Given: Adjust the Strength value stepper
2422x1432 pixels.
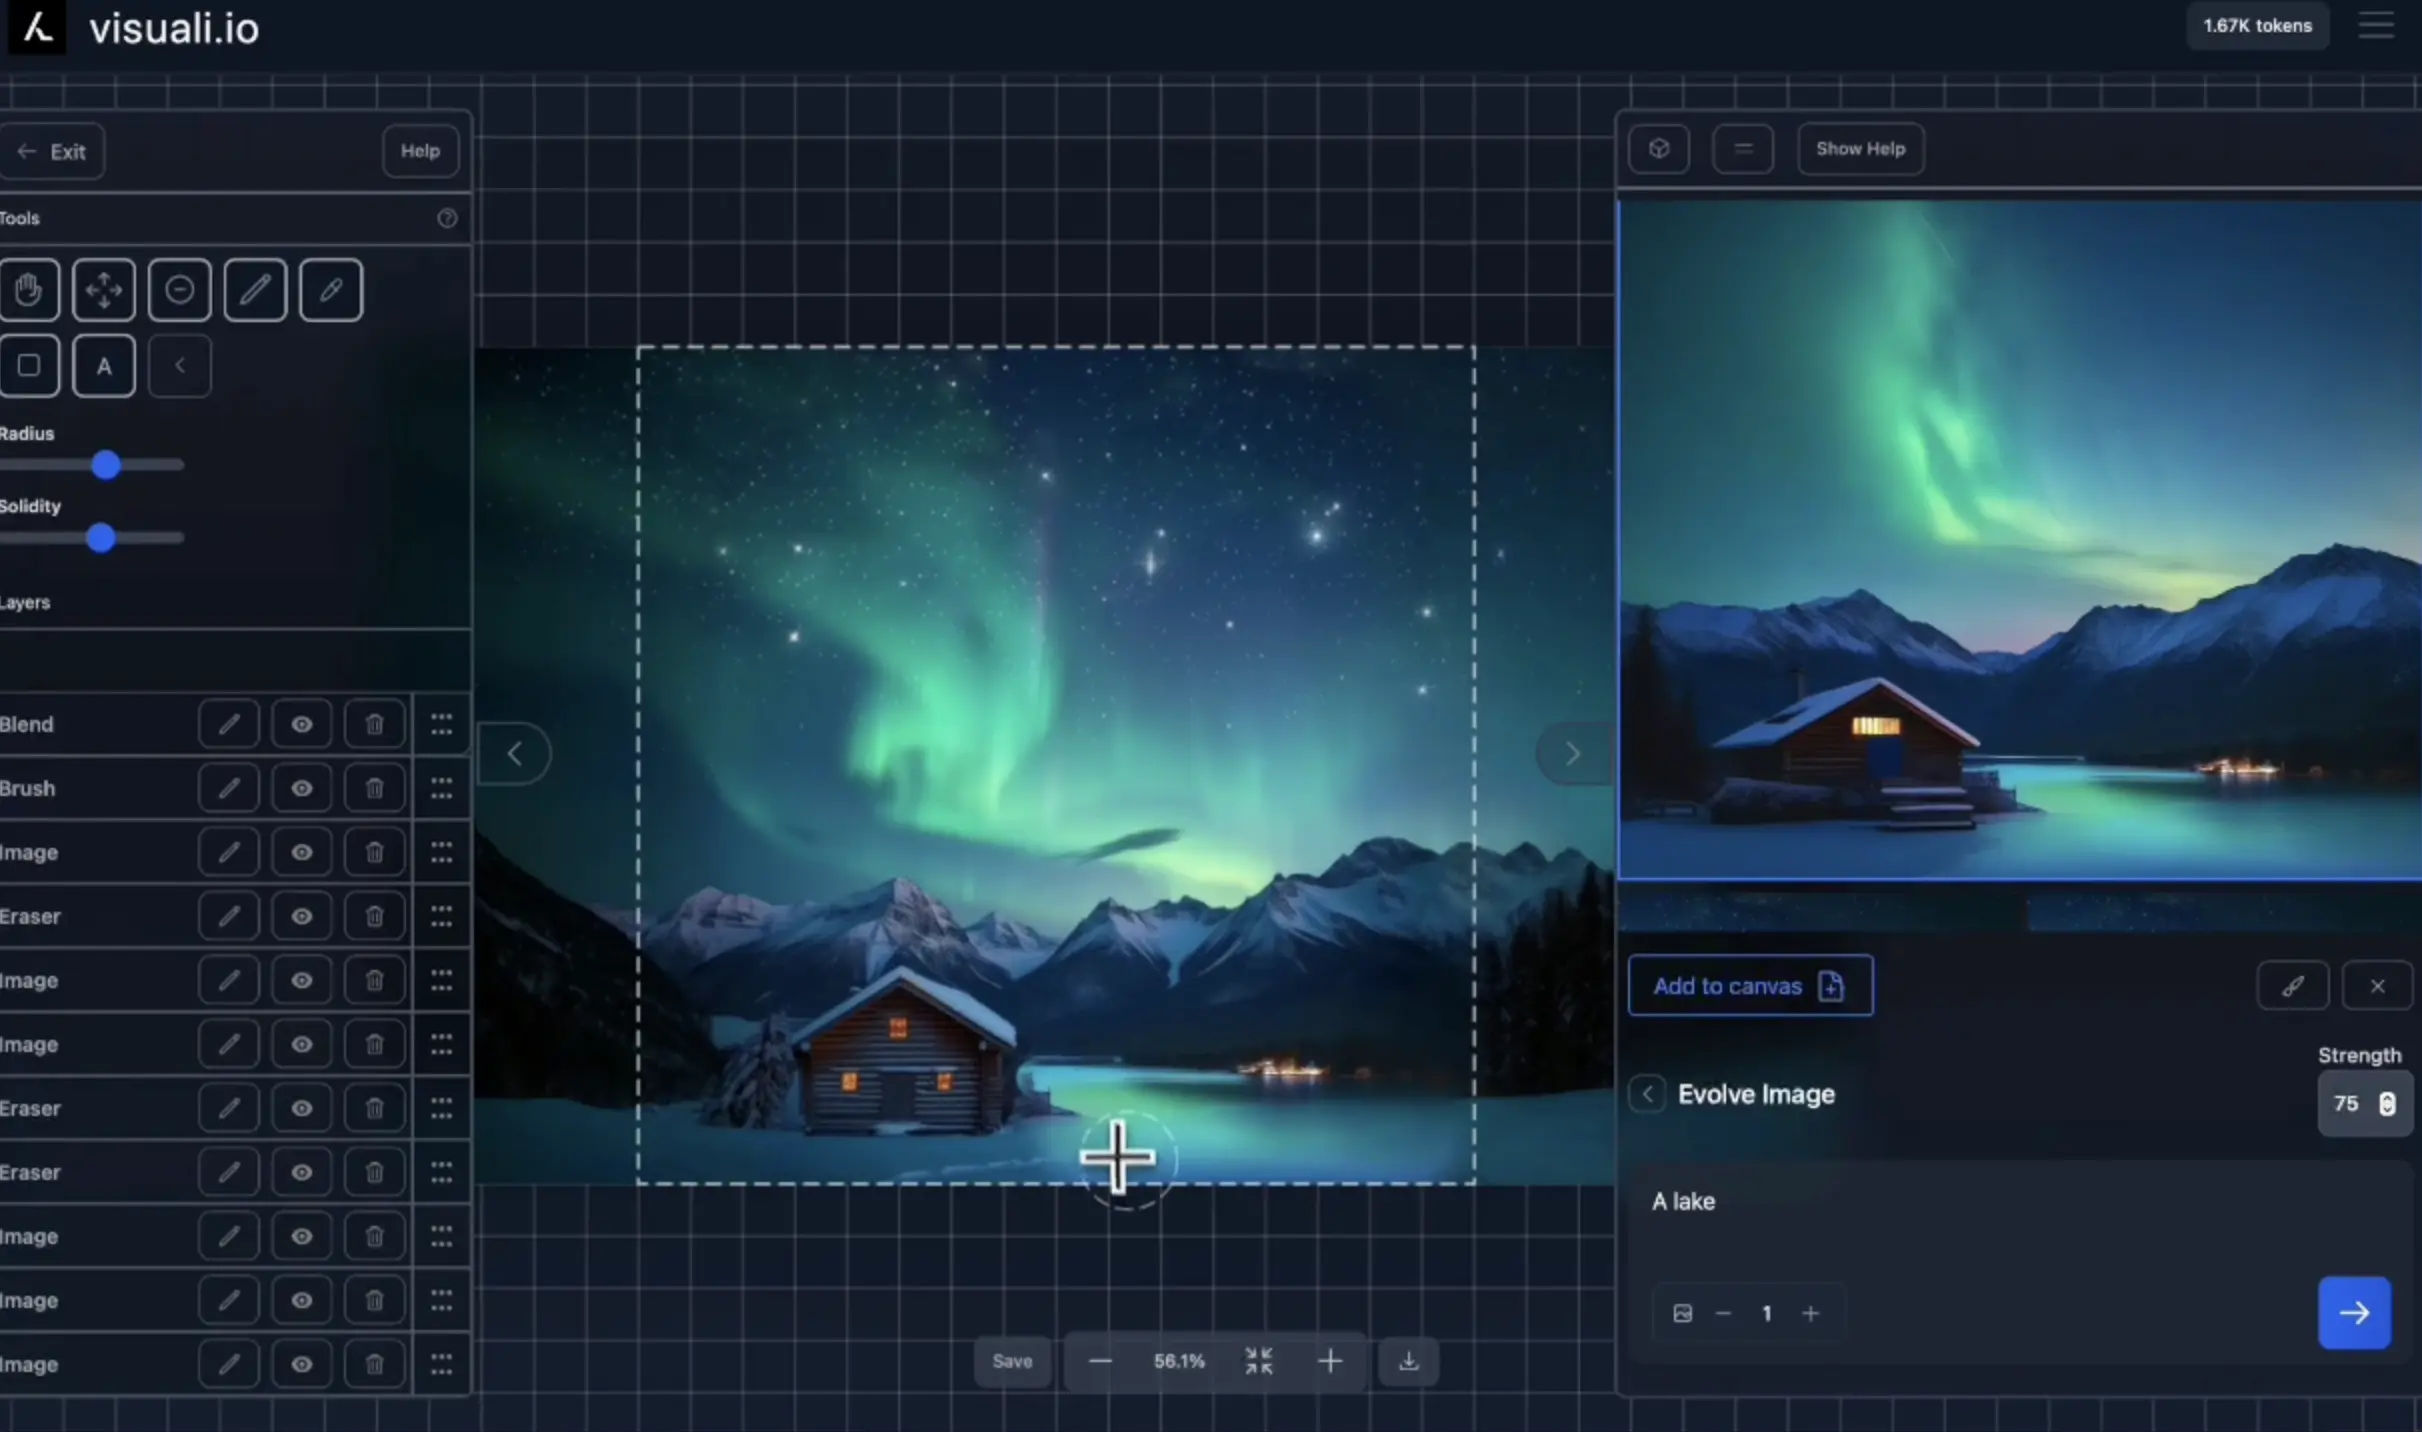Looking at the screenshot, I should pyautogui.click(x=2387, y=1103).
